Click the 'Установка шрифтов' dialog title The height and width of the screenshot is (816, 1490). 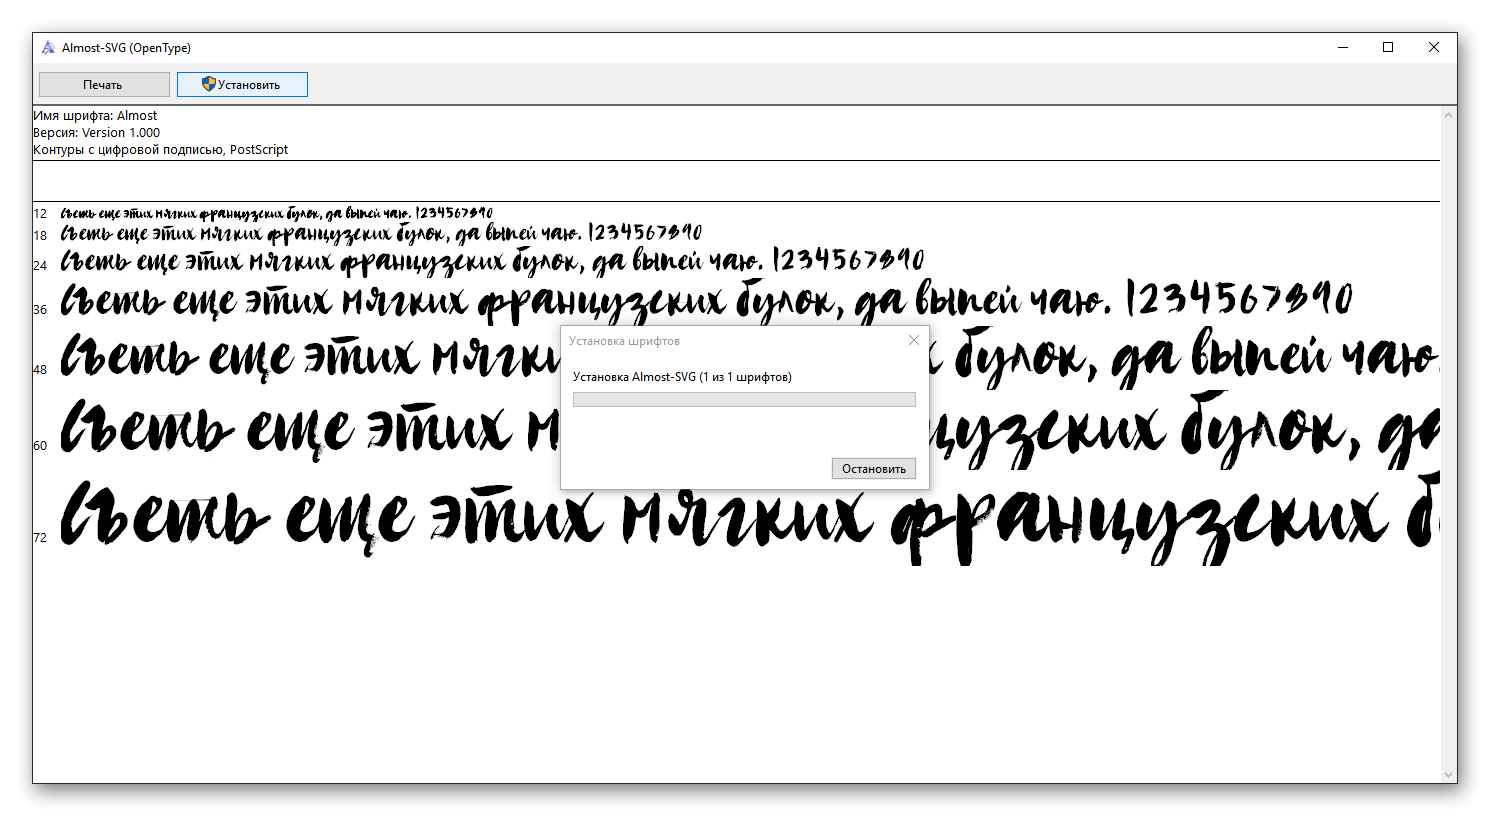click(624, 341)
